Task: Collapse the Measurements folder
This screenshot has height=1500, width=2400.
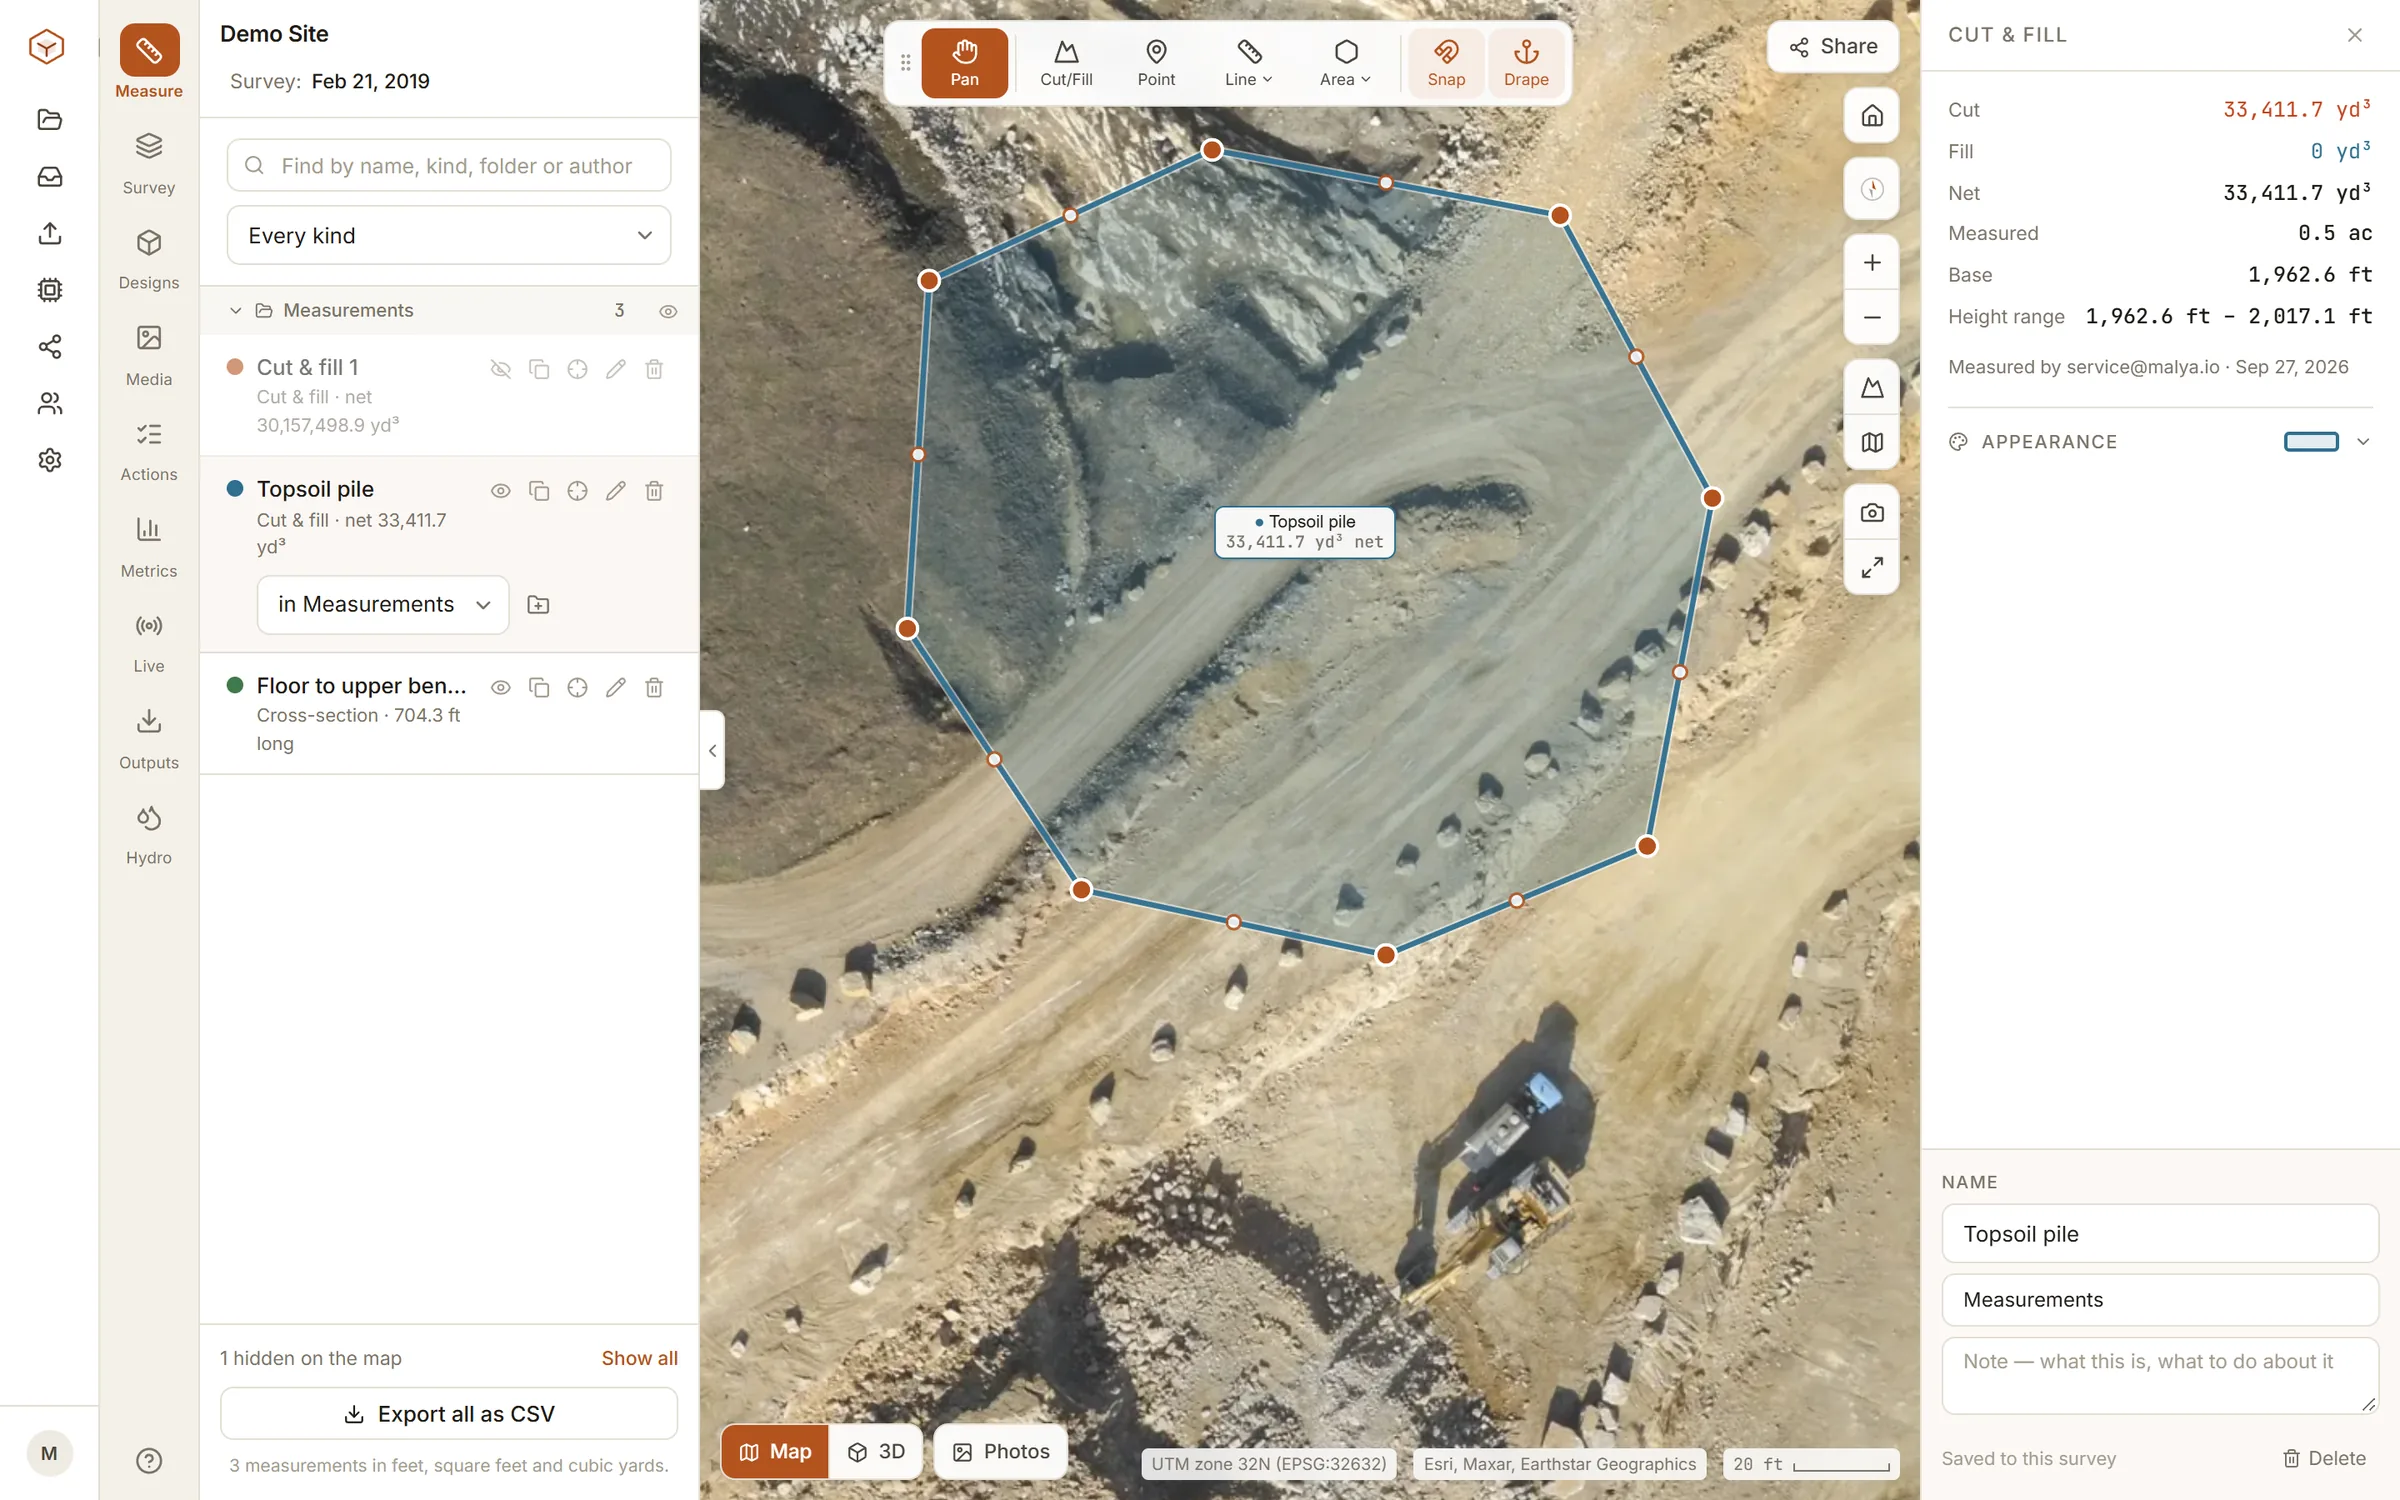Action: tap(236, 311)
